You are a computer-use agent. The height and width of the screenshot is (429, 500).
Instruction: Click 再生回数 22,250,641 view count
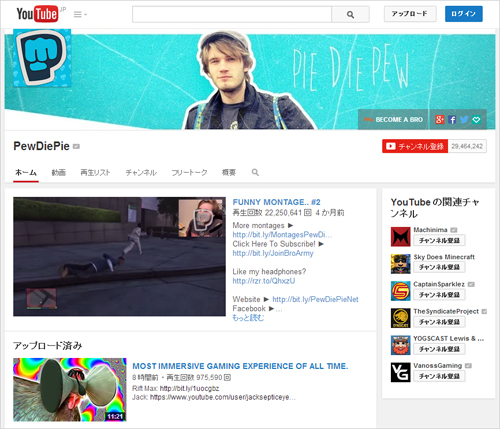pyautogui.click(x=272, y=212)
